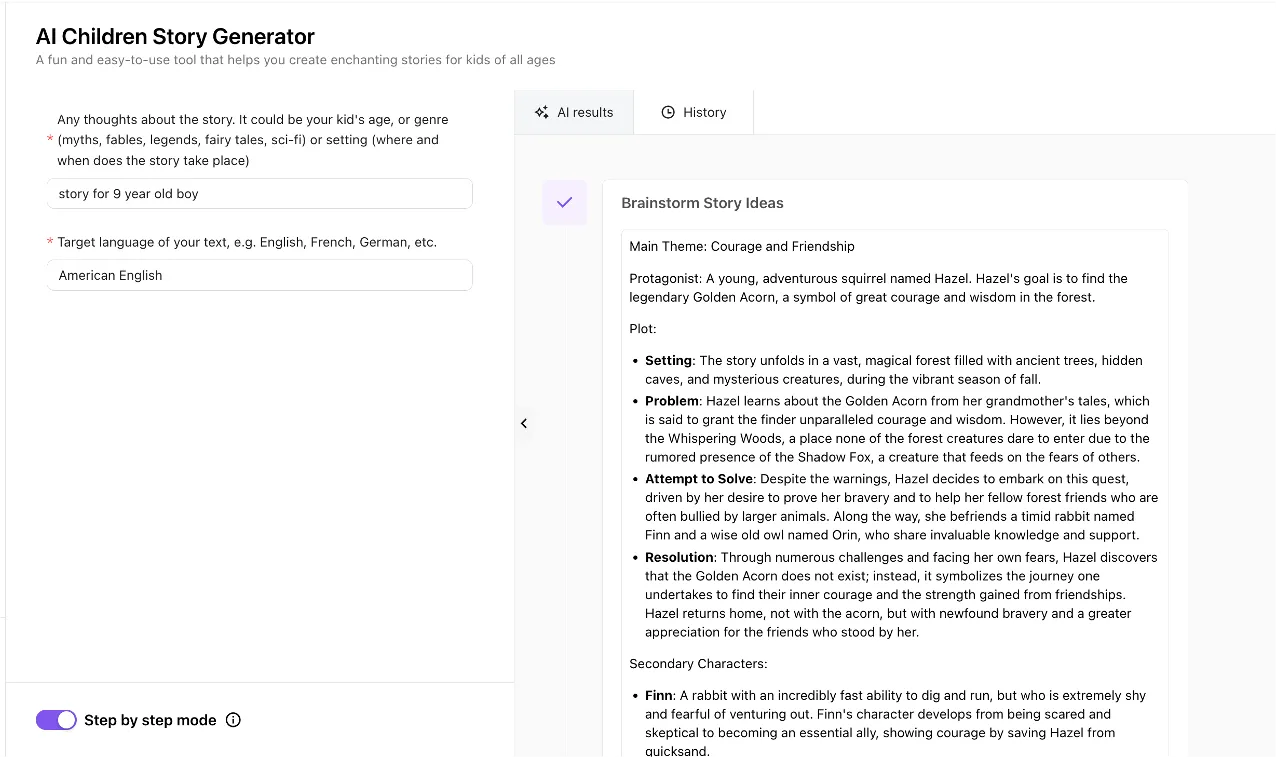
Task: Collapse the left input panel with the chevron
Action: tap(524, 423)
